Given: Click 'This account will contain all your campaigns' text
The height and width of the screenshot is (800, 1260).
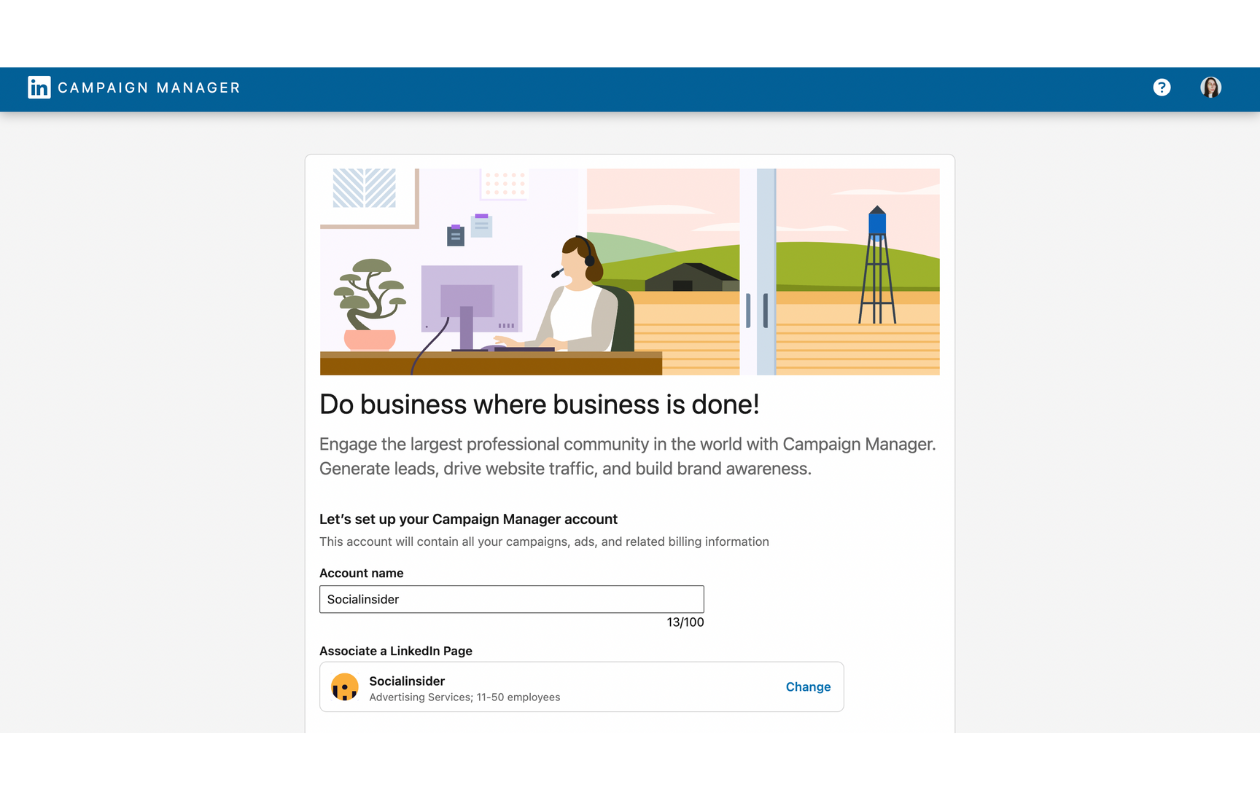Looking at the screenshot, I should [544, 542].
